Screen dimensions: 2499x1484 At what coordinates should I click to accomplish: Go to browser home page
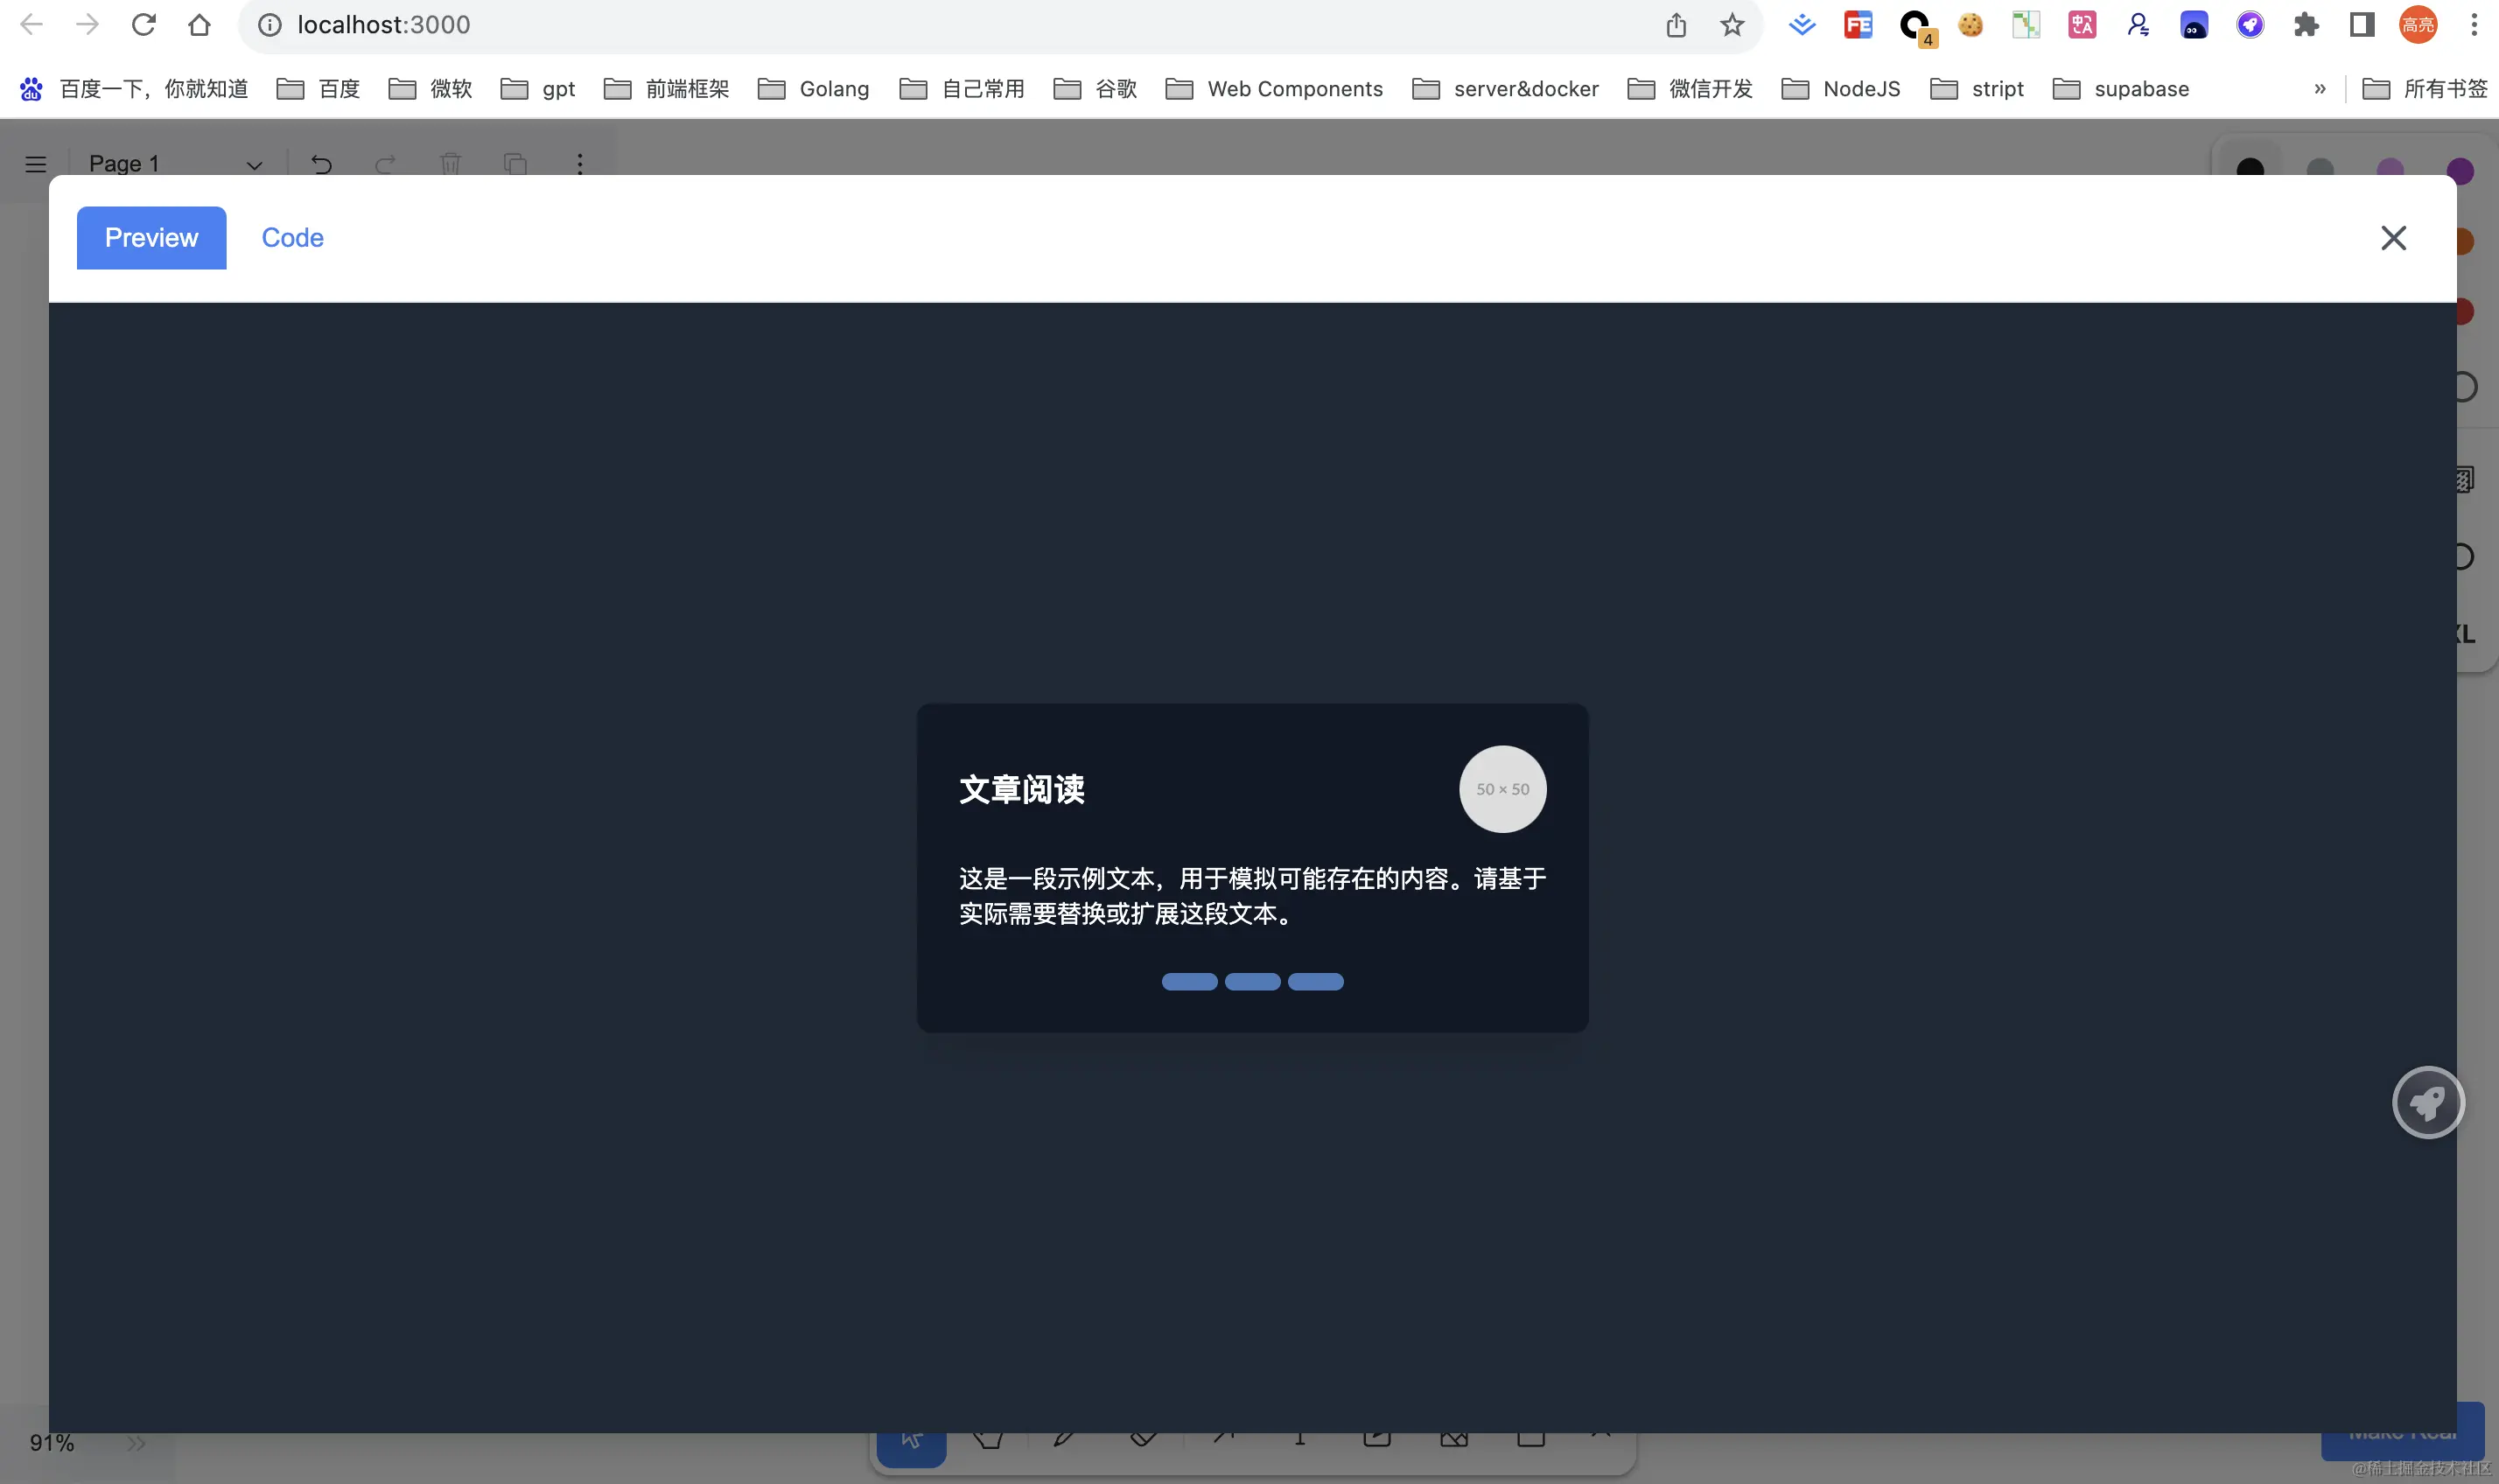coord(199,25)
